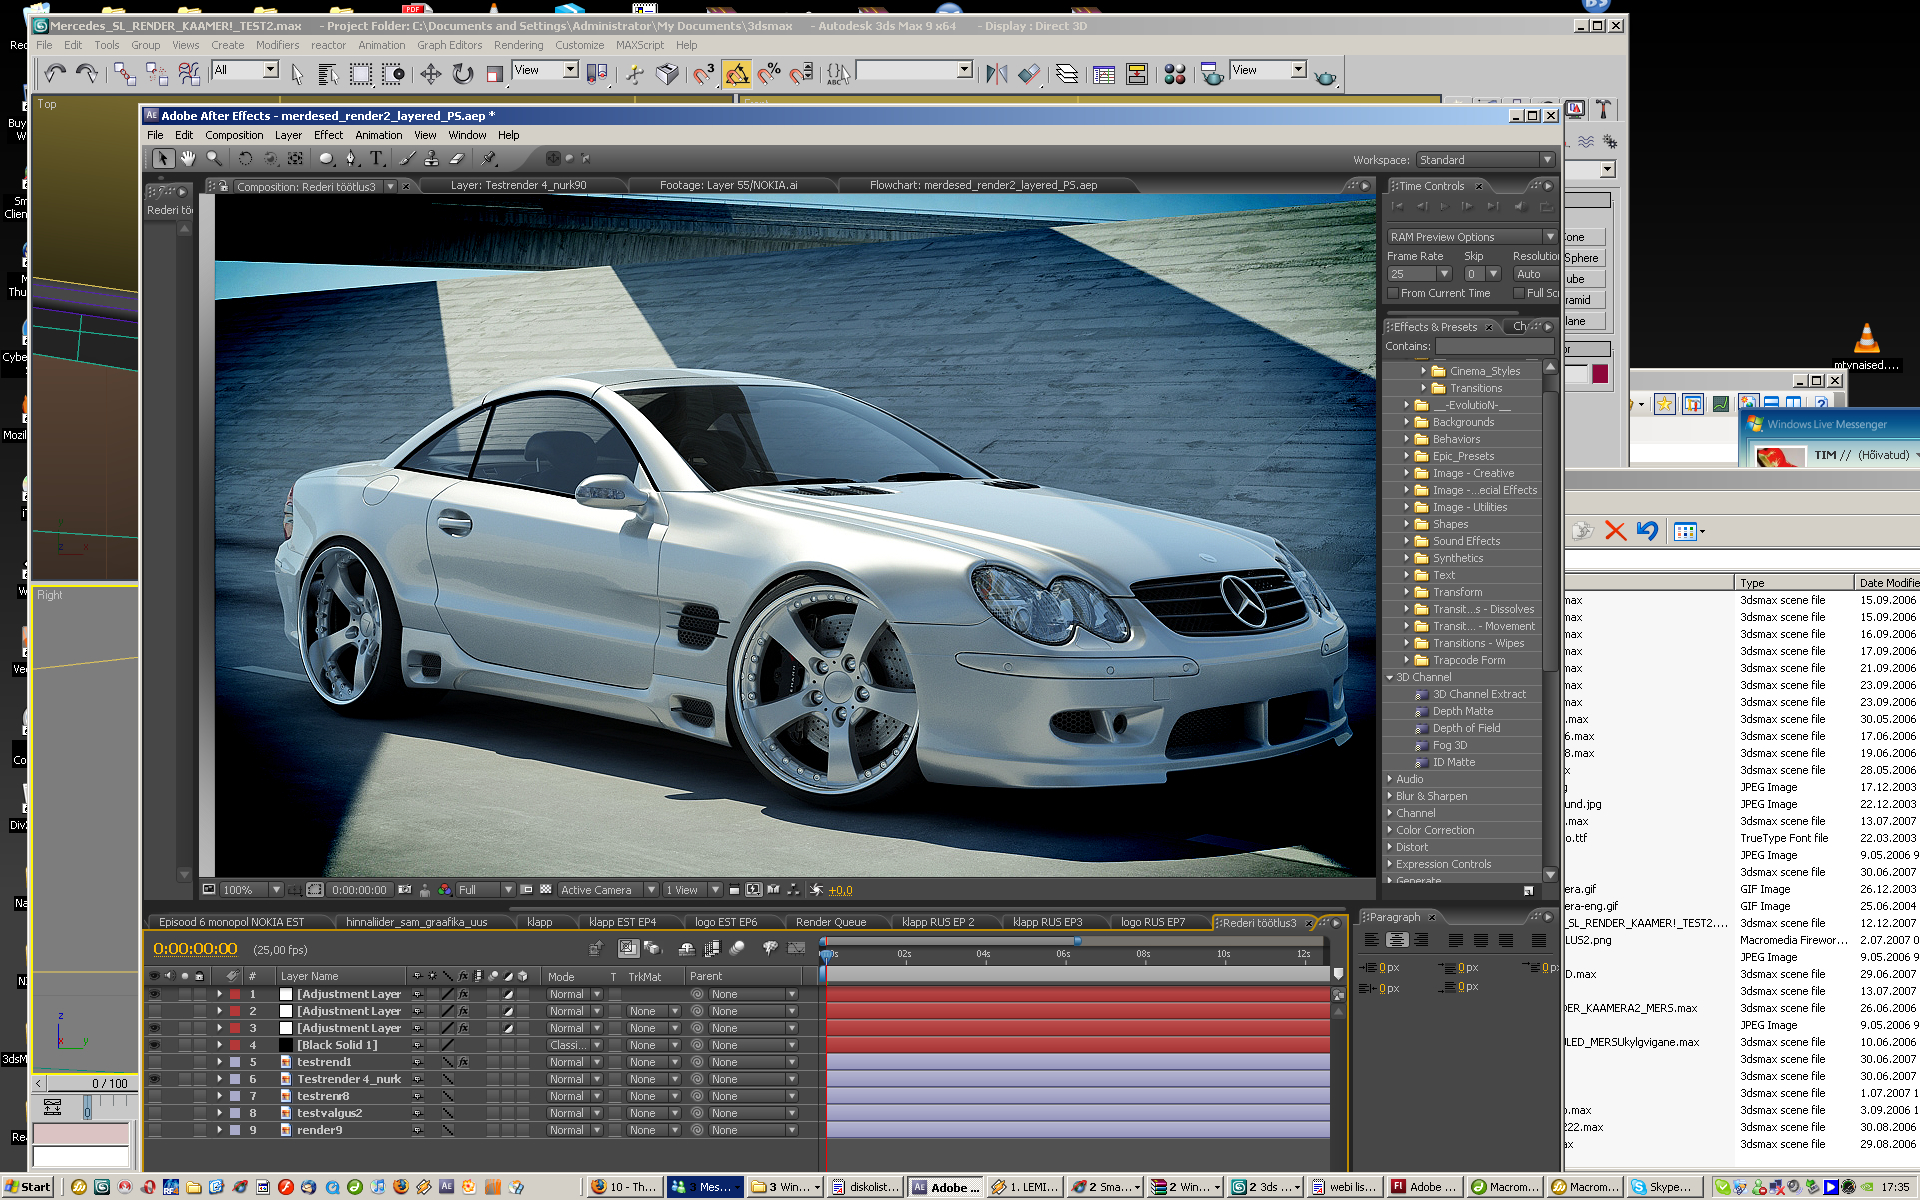Viewport: 1920px width, 1200px height.
Task: Click the current time 0:00:00:00 in timeline
Action: (195, 949)
